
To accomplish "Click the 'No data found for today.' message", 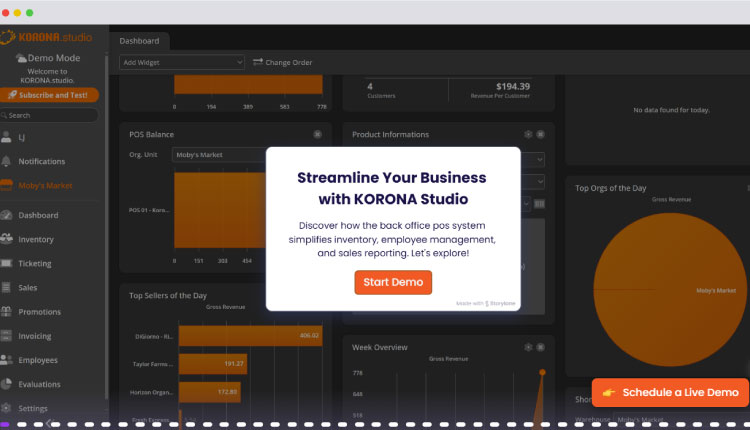I will [x=671, y=110].
